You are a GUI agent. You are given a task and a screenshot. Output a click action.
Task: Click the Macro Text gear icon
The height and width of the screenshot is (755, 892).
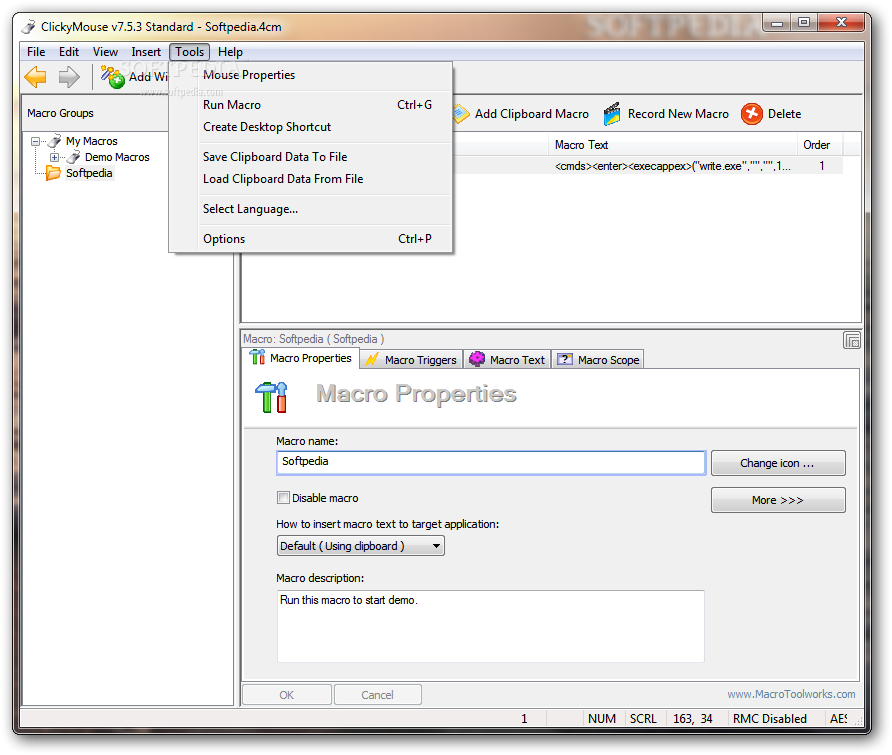(x=477, y=359)
